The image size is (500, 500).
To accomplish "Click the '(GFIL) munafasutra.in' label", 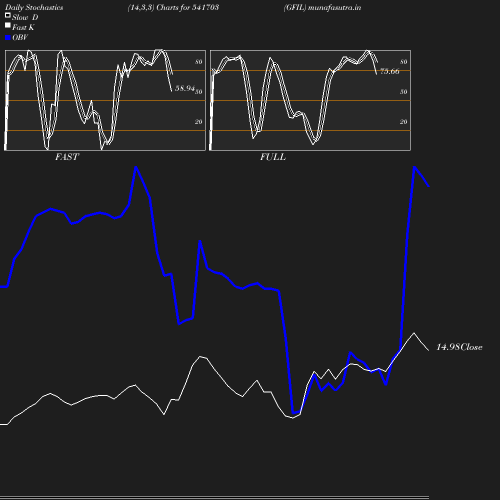I will coord(322,7).
